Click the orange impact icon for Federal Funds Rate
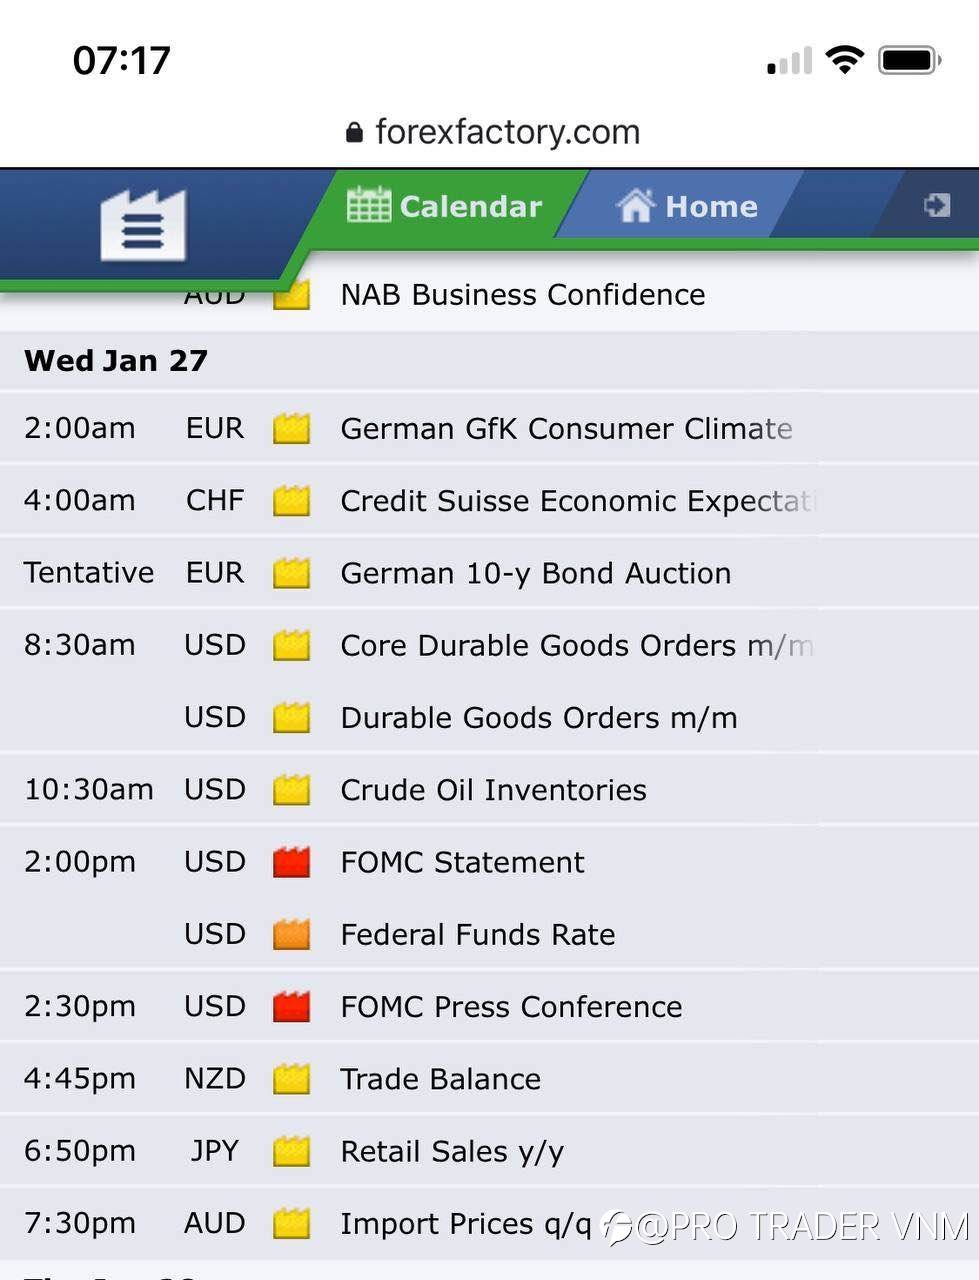 click(x=291, y=934)
